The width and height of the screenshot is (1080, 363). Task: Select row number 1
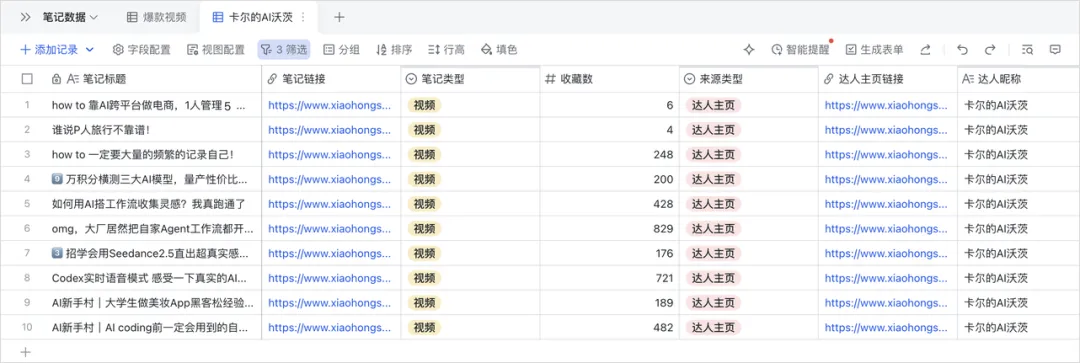coord(27,105)
